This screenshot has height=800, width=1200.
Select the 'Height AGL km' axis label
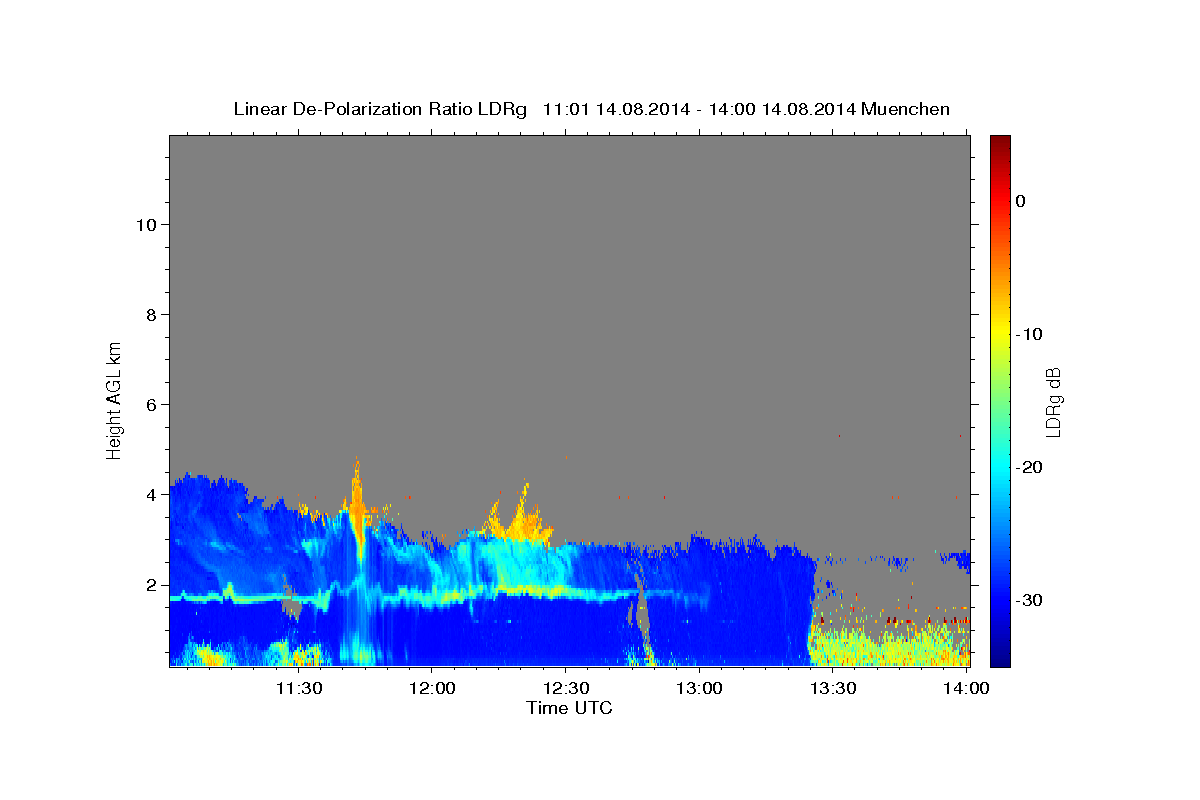click(114, 400)
